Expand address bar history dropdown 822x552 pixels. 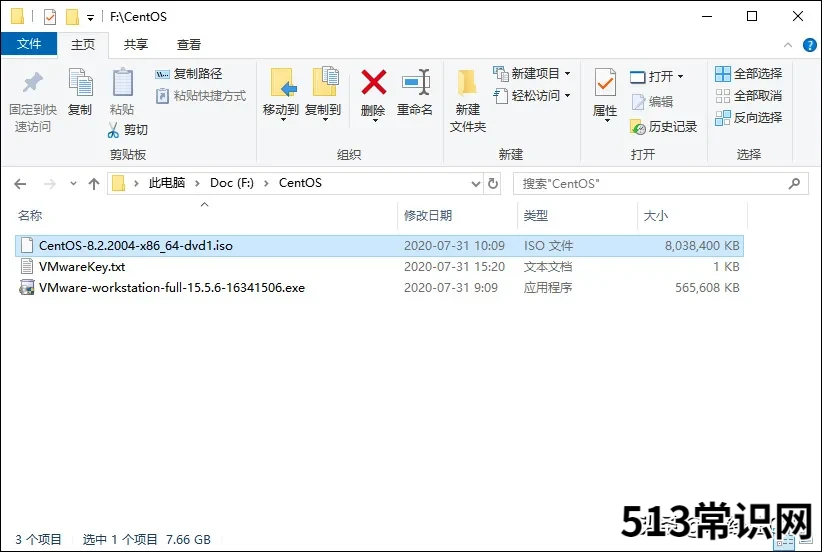click(x=475, y=184)
